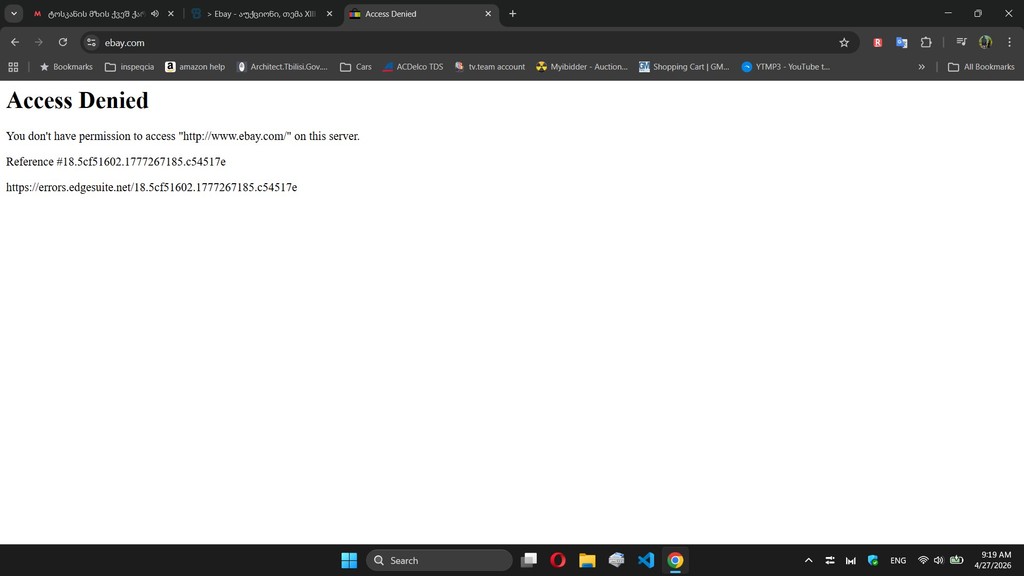Open Chrome icon on taskbar
Viewport: 1024px width, 576px height.
click(x=675, y=560)
